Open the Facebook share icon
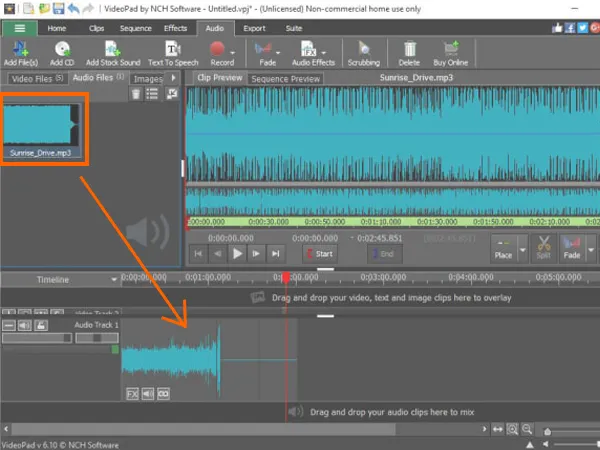 click(570, 28)
